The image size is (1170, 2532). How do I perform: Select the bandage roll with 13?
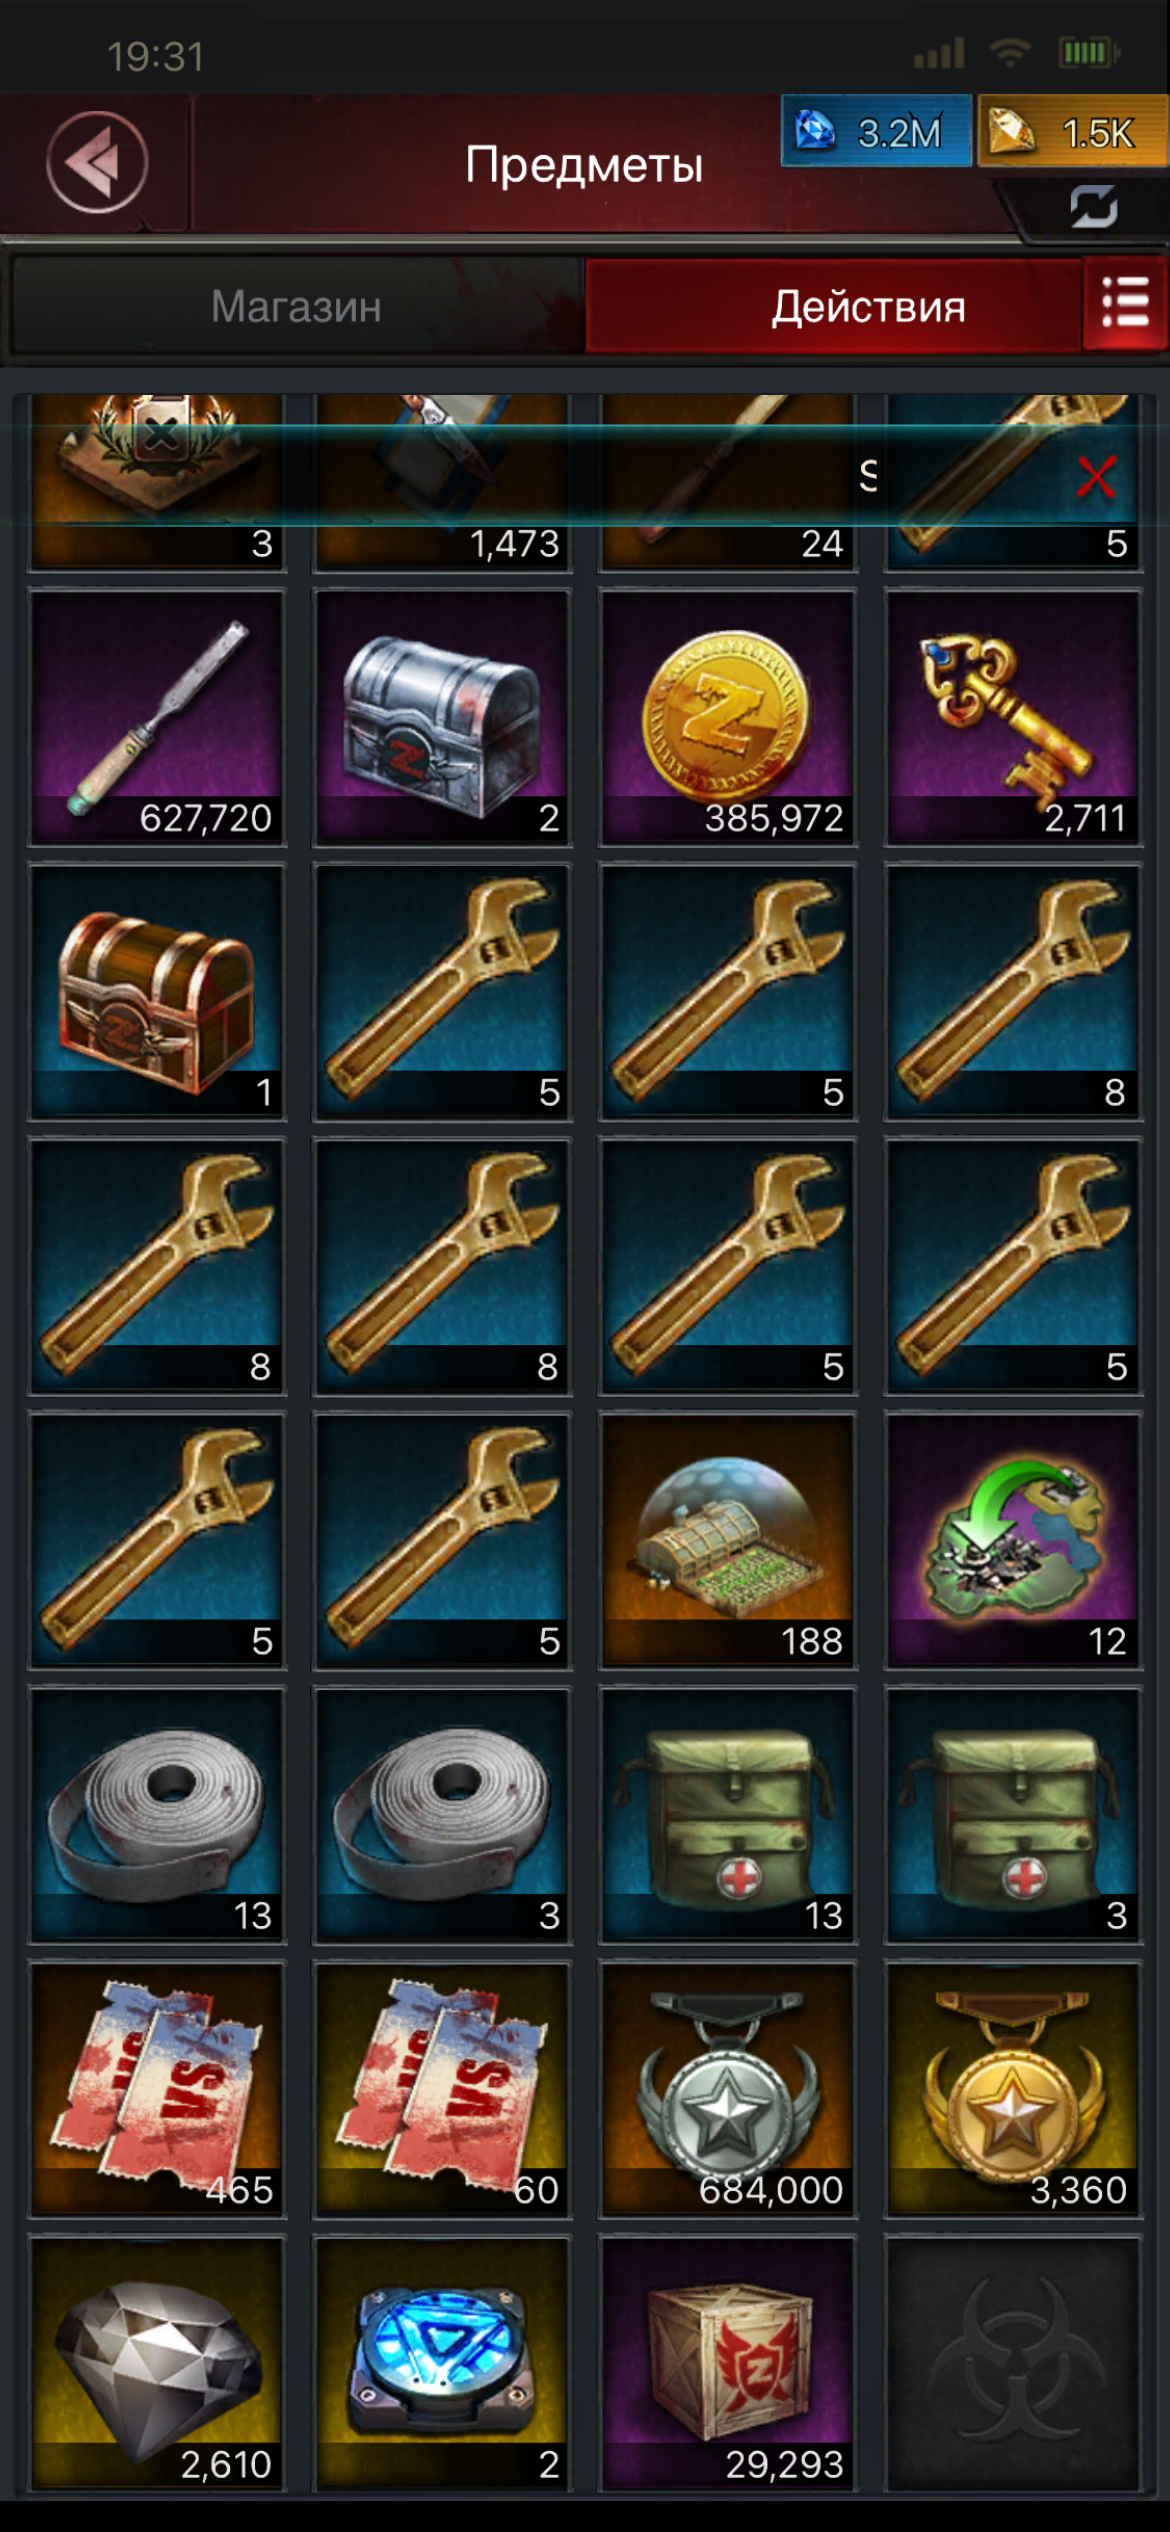pyautogui.click(x=157, y=1815)
